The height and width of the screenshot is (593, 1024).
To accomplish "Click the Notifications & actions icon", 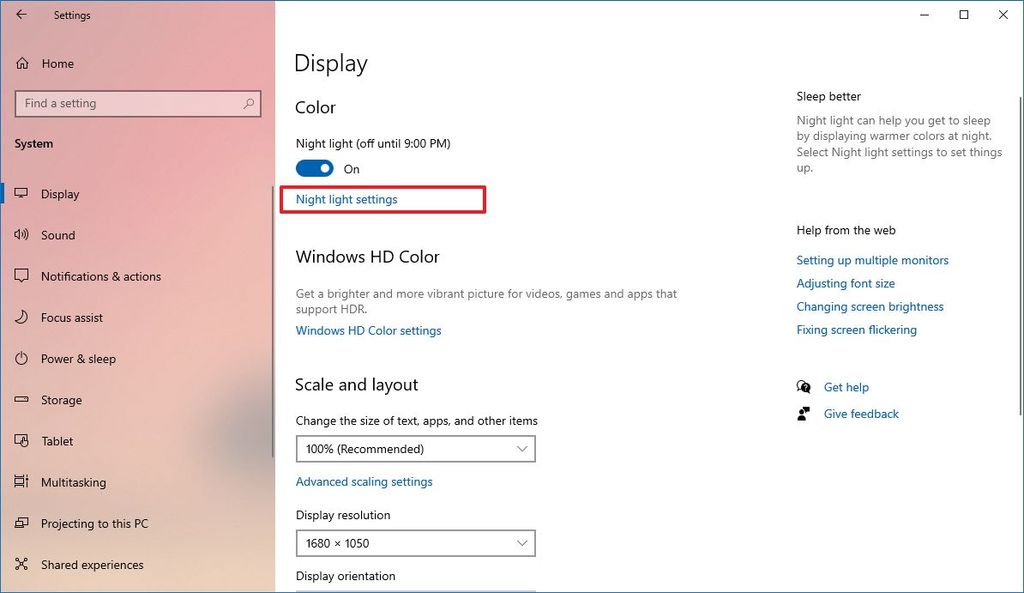I will [x=21, y=276].
